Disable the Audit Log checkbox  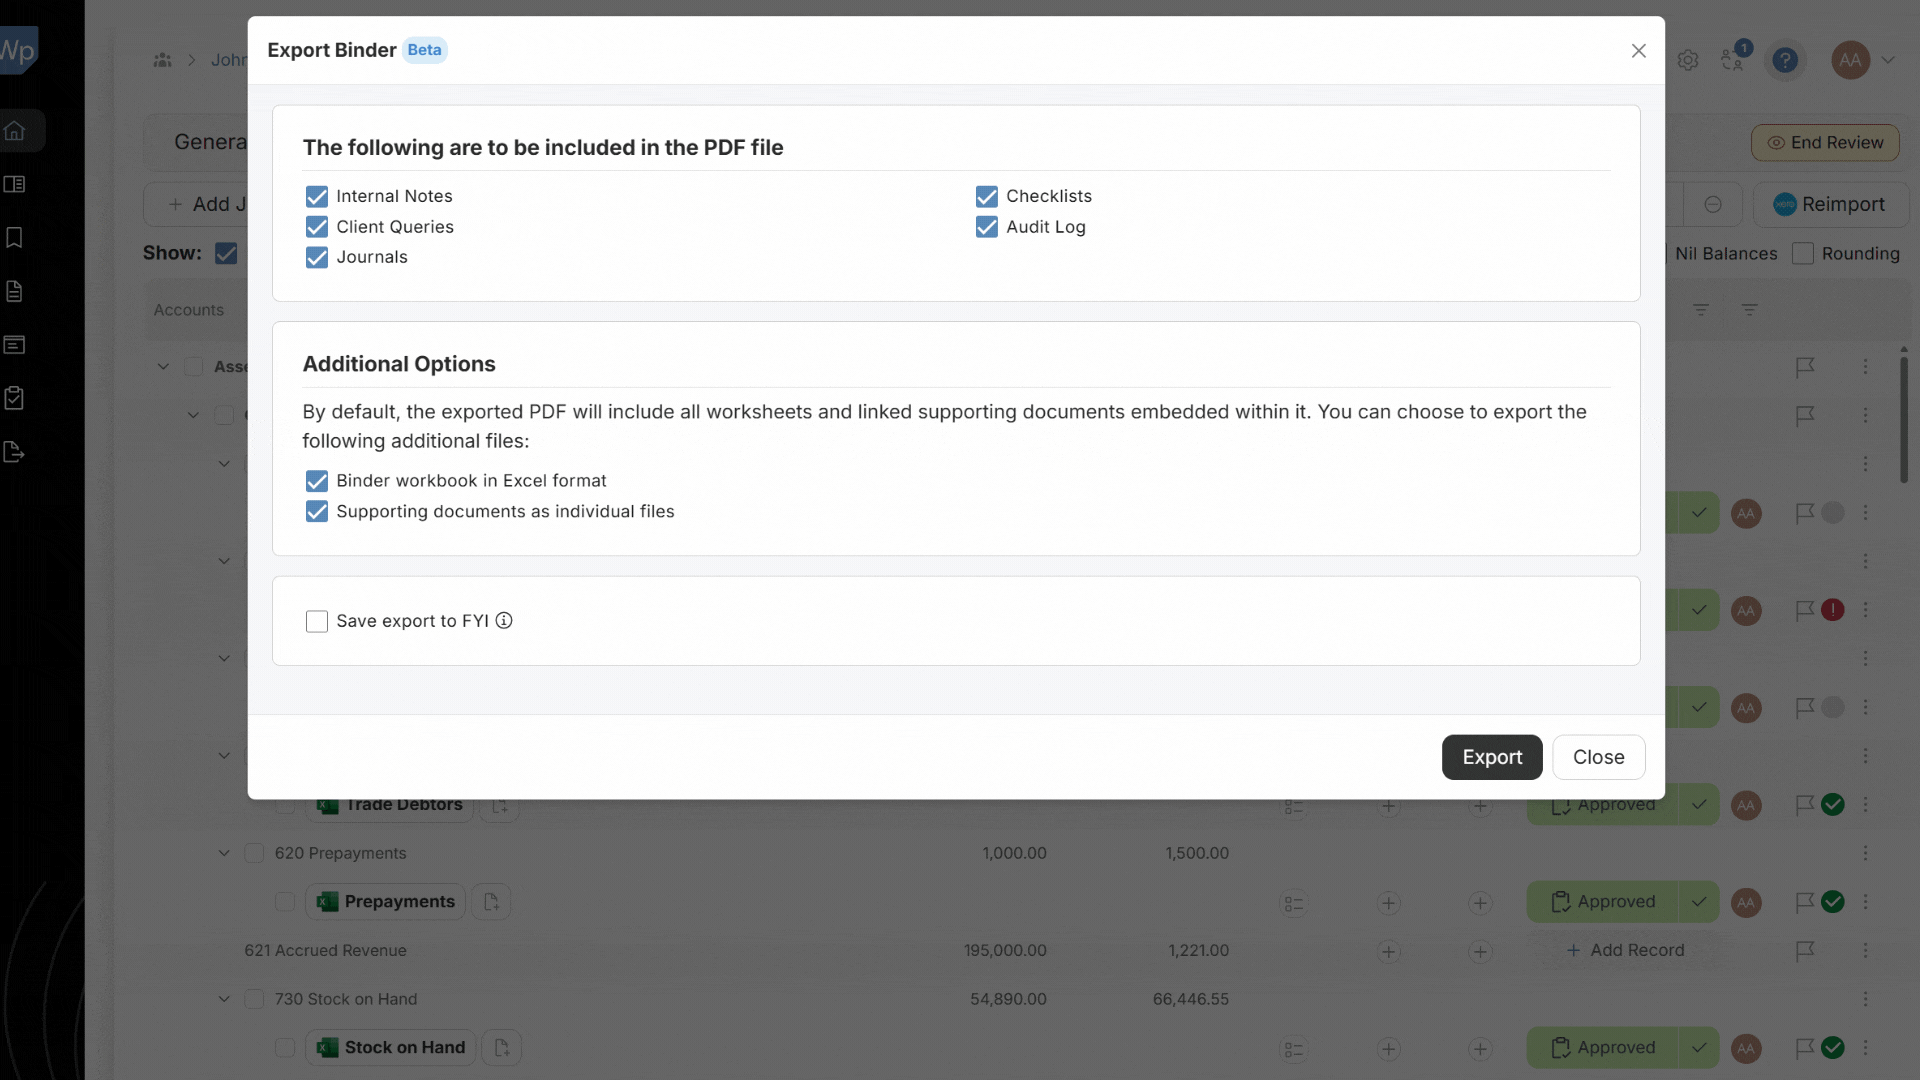(x=987, y=227)
